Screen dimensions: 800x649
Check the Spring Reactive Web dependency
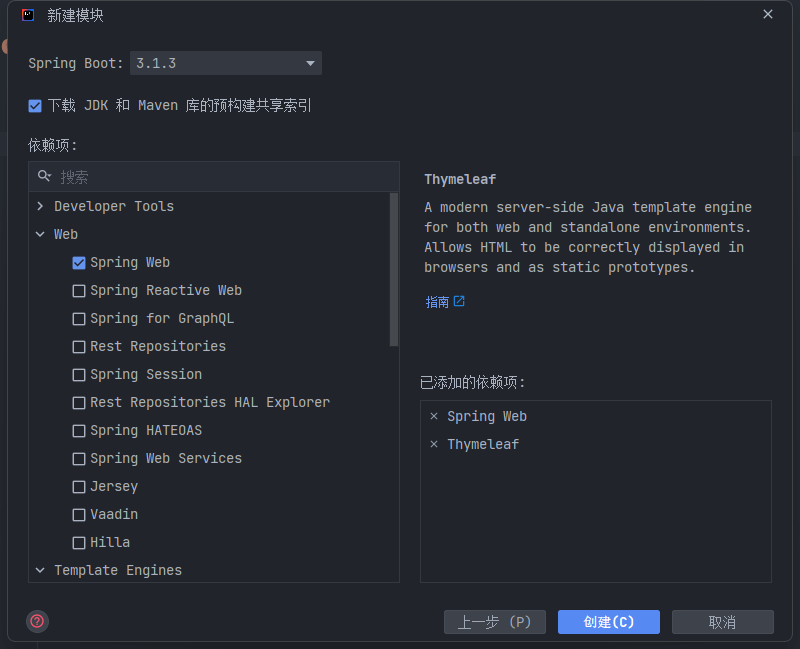[79, 291]
